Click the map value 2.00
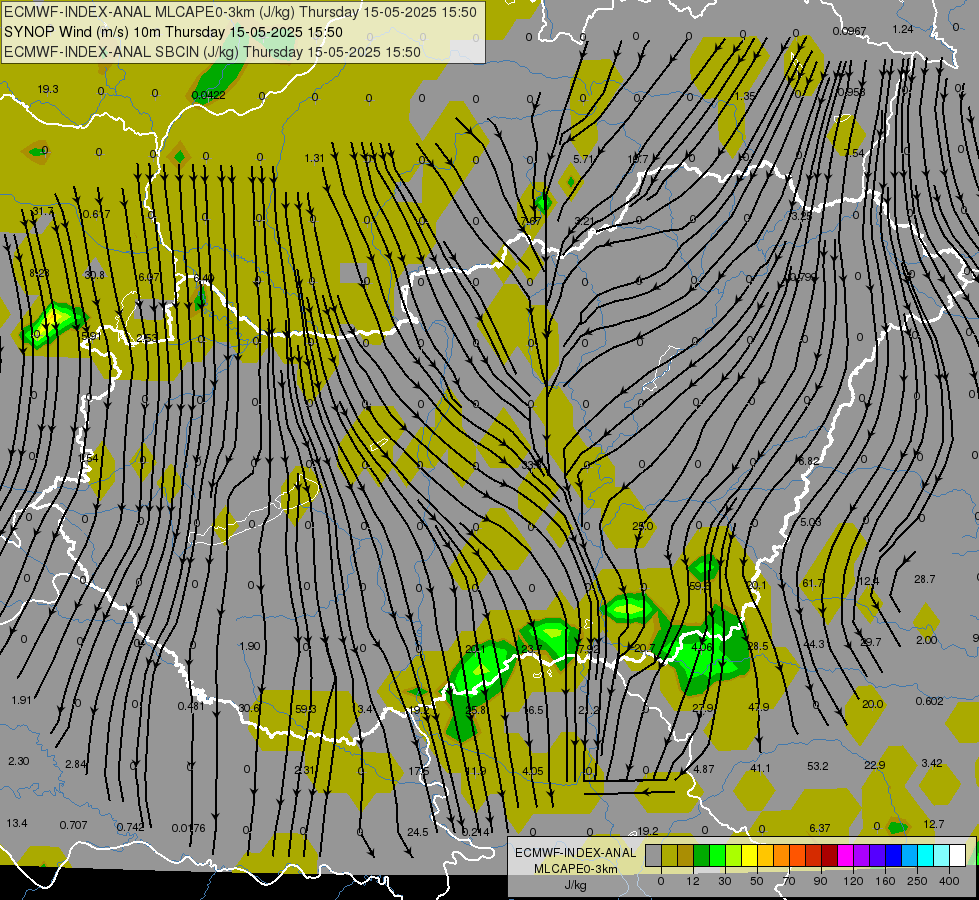979x900 pixels. tap(927, 640)
